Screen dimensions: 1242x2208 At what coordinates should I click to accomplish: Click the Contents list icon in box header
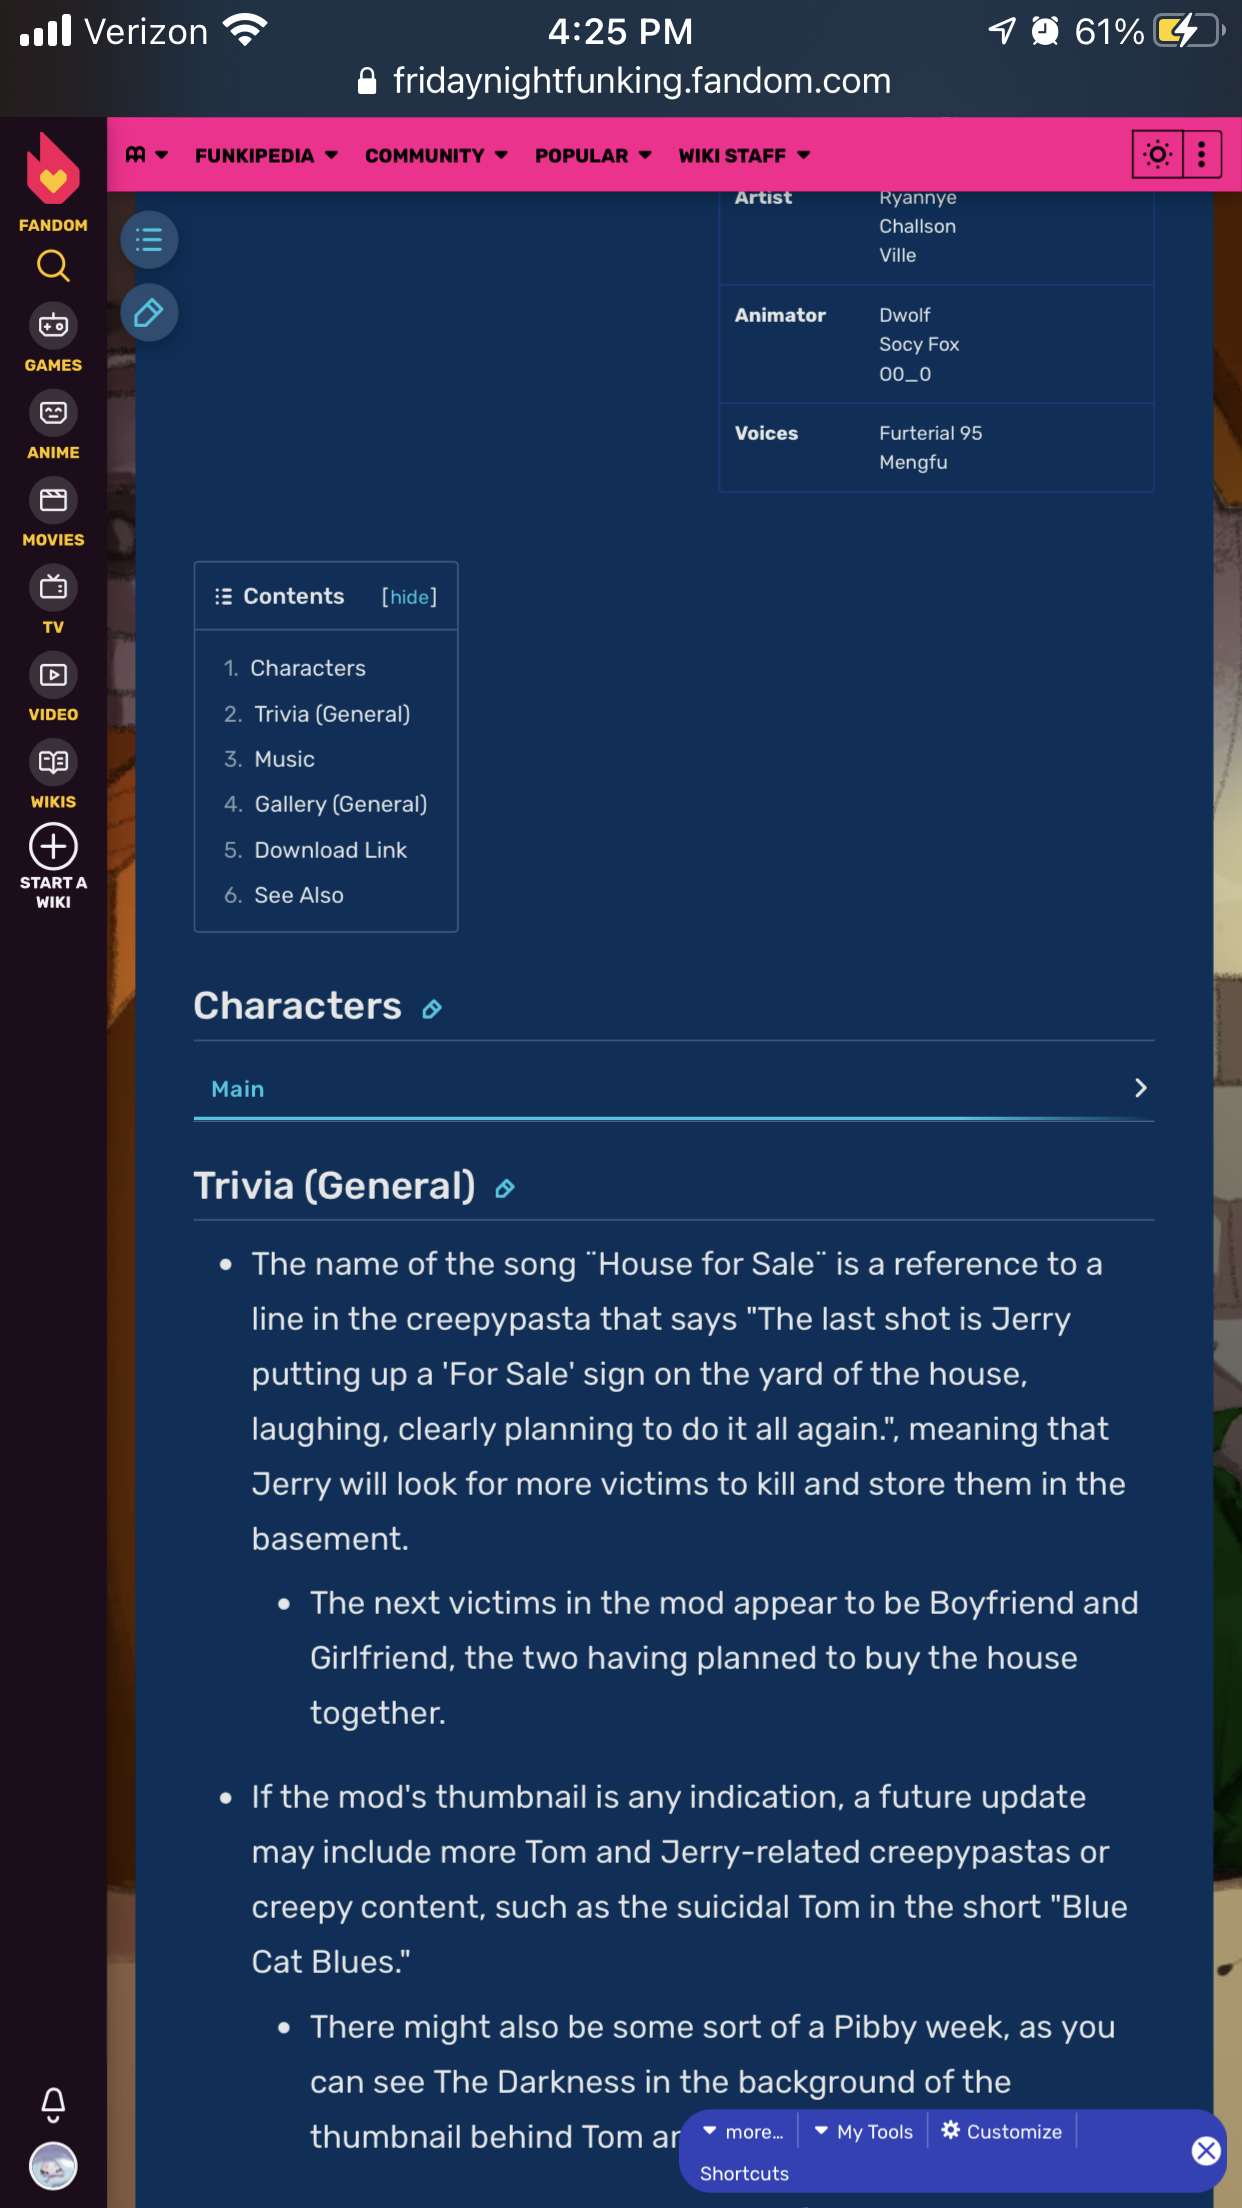point(223,596)
